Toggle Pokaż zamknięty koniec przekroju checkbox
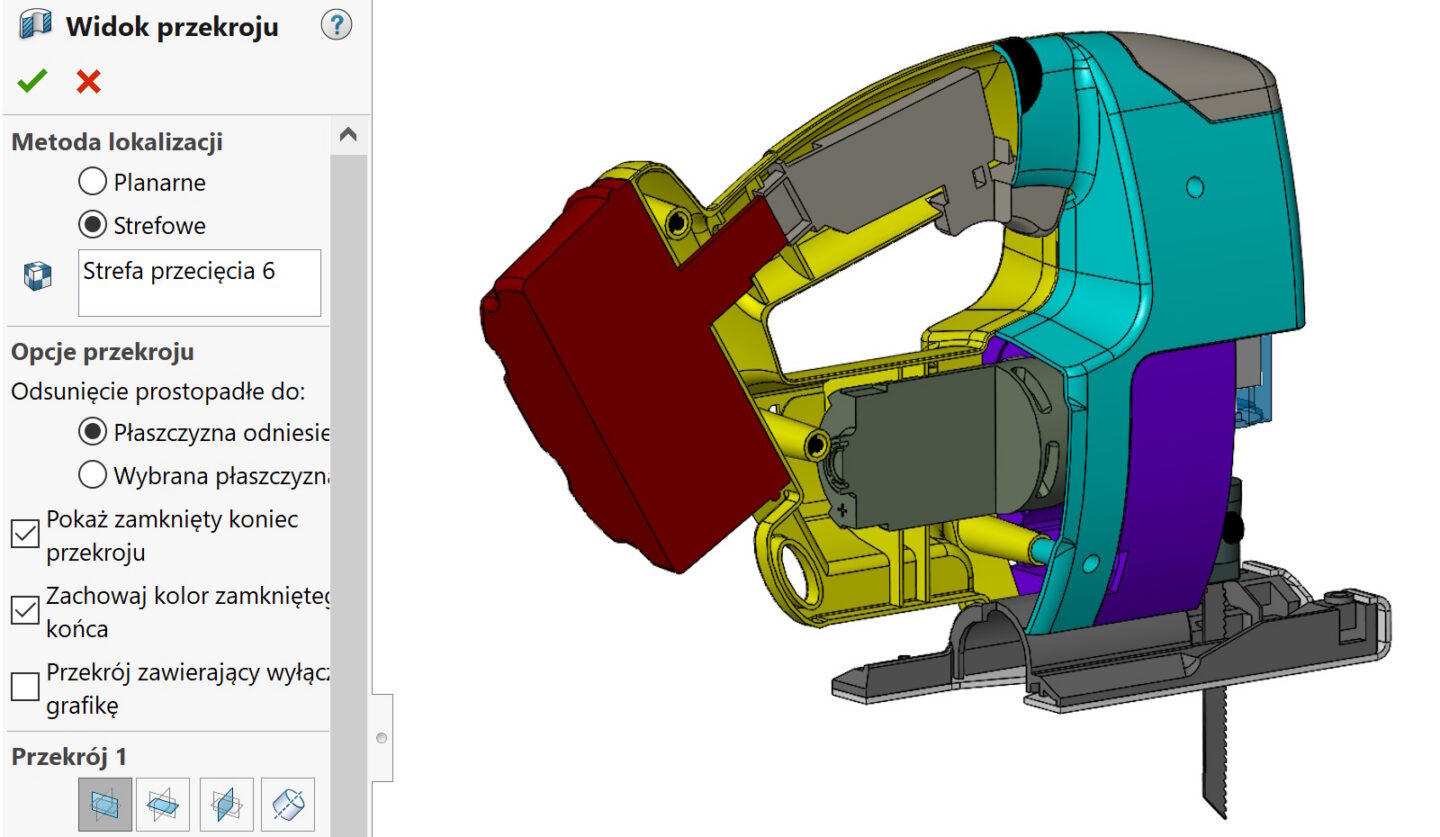 click(25, 534)
